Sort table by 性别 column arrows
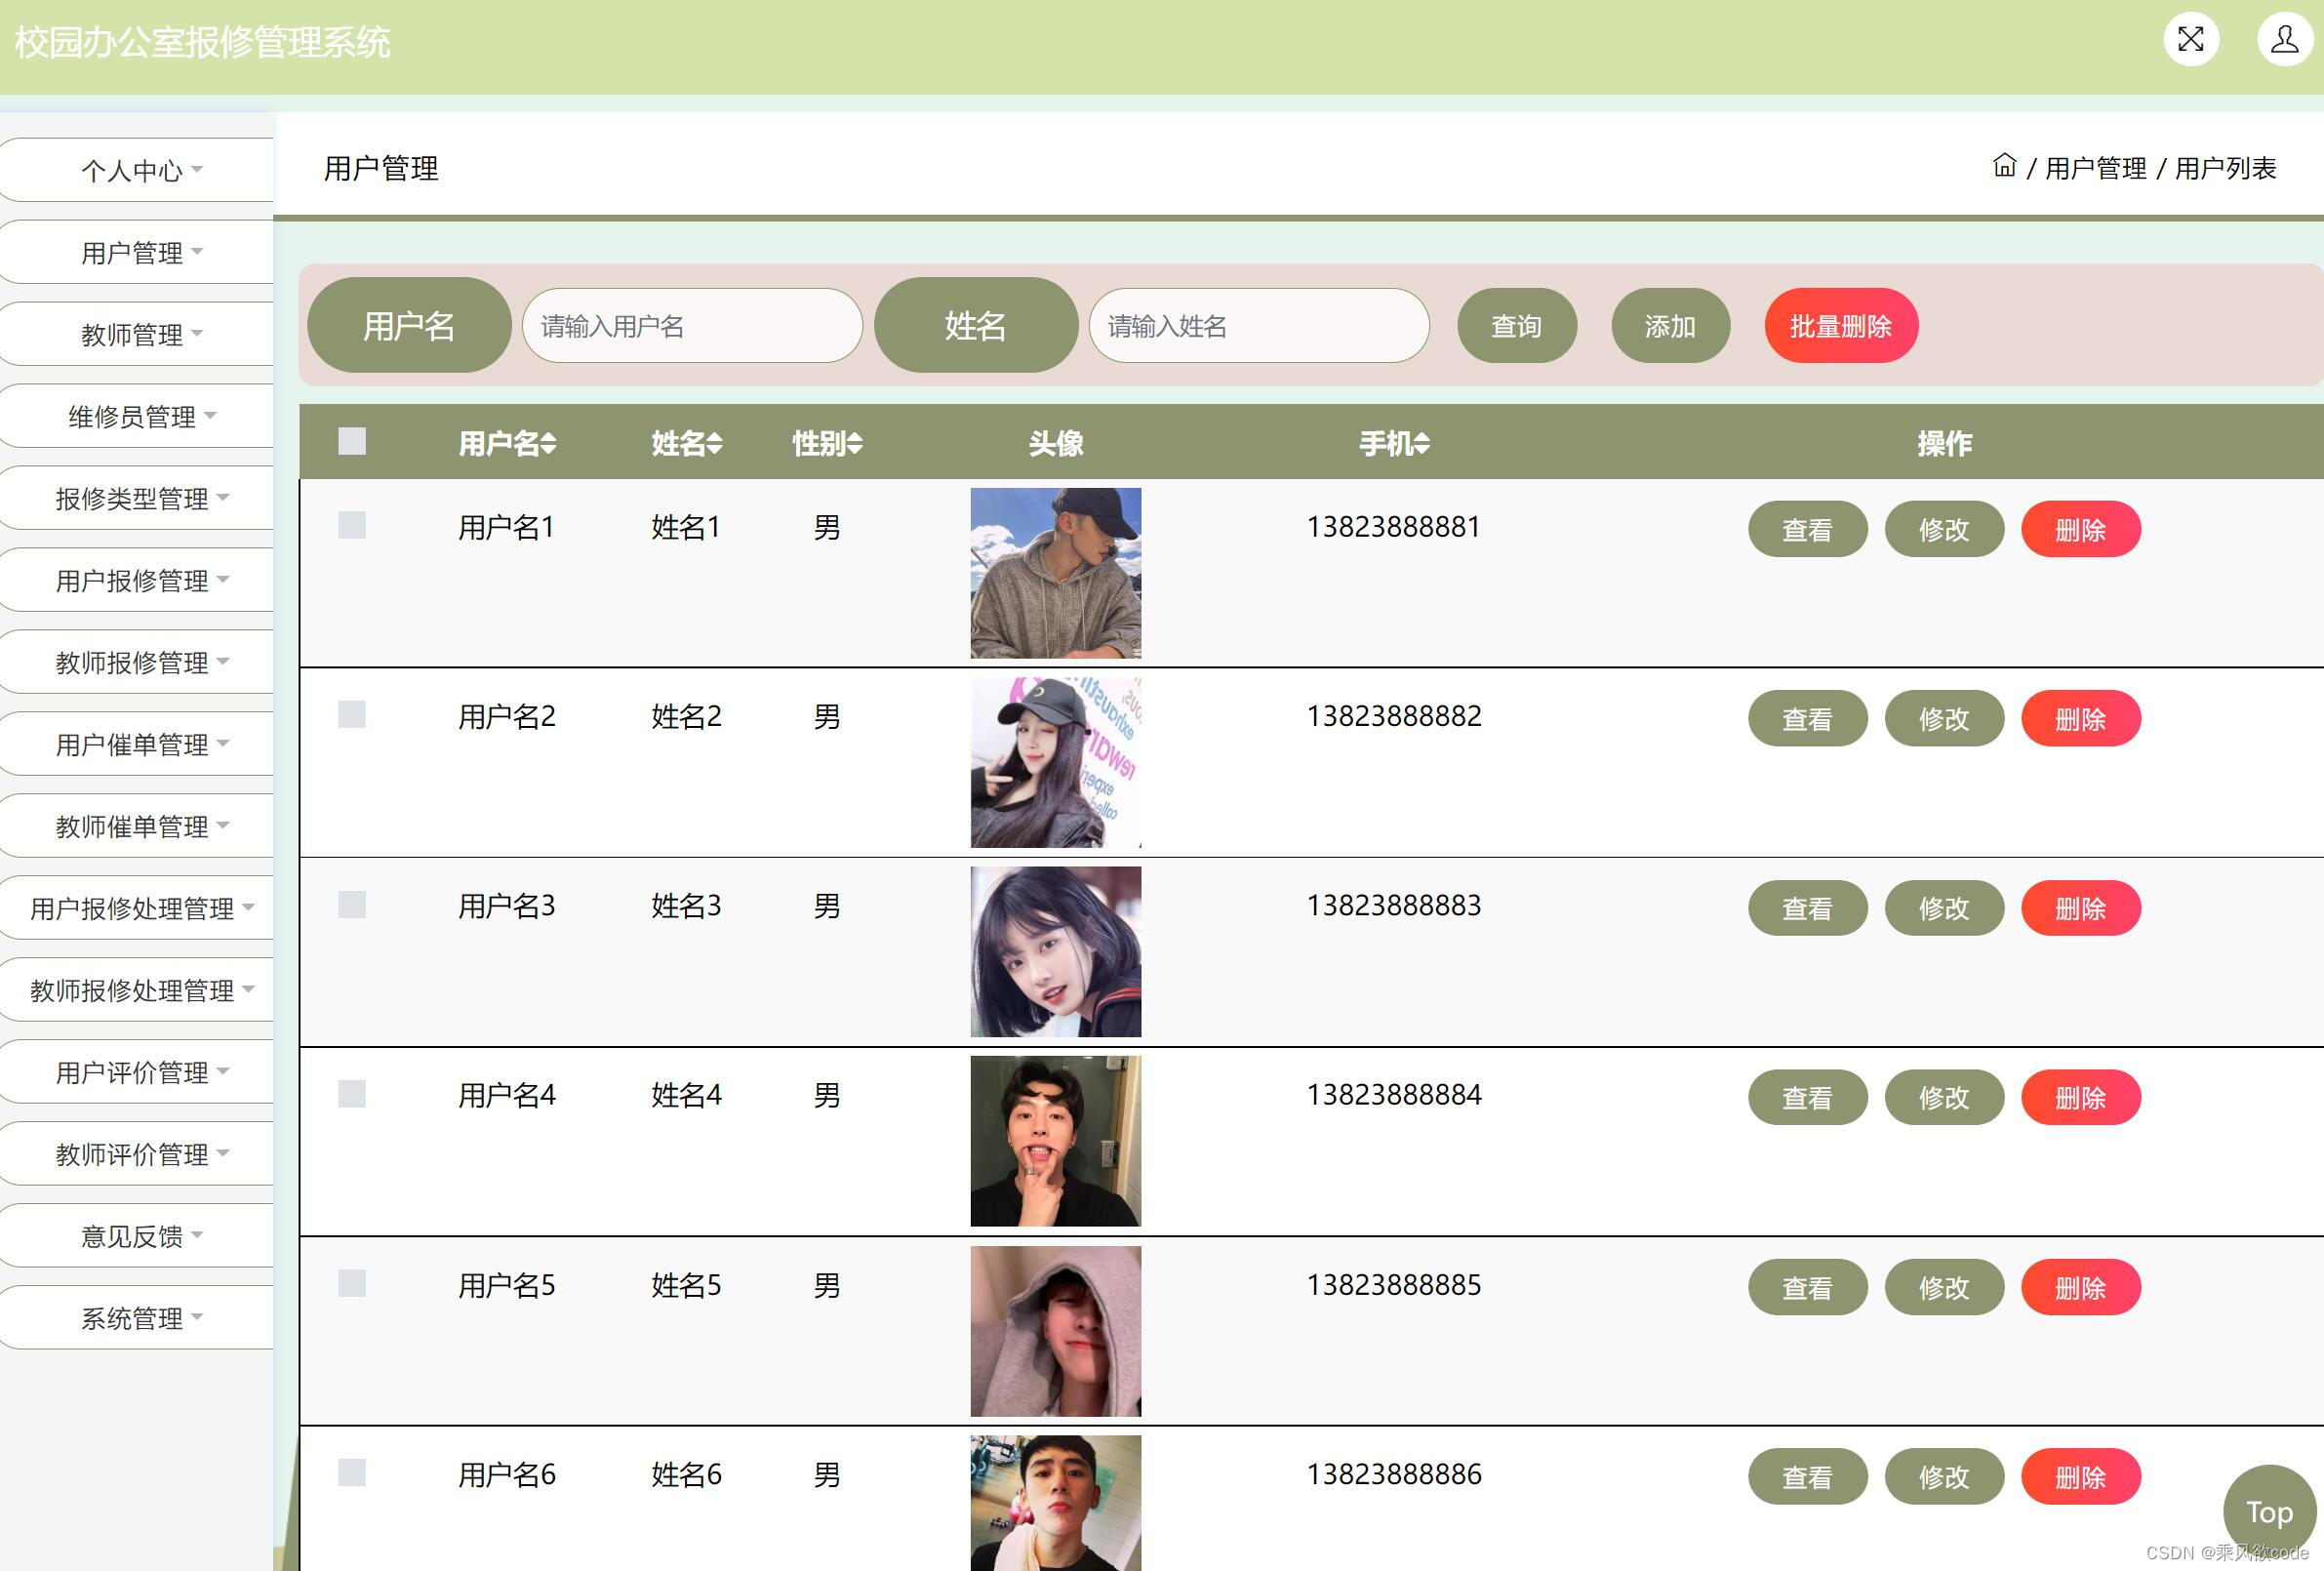Screen dimensions: 2324x1571 point(854,443)
